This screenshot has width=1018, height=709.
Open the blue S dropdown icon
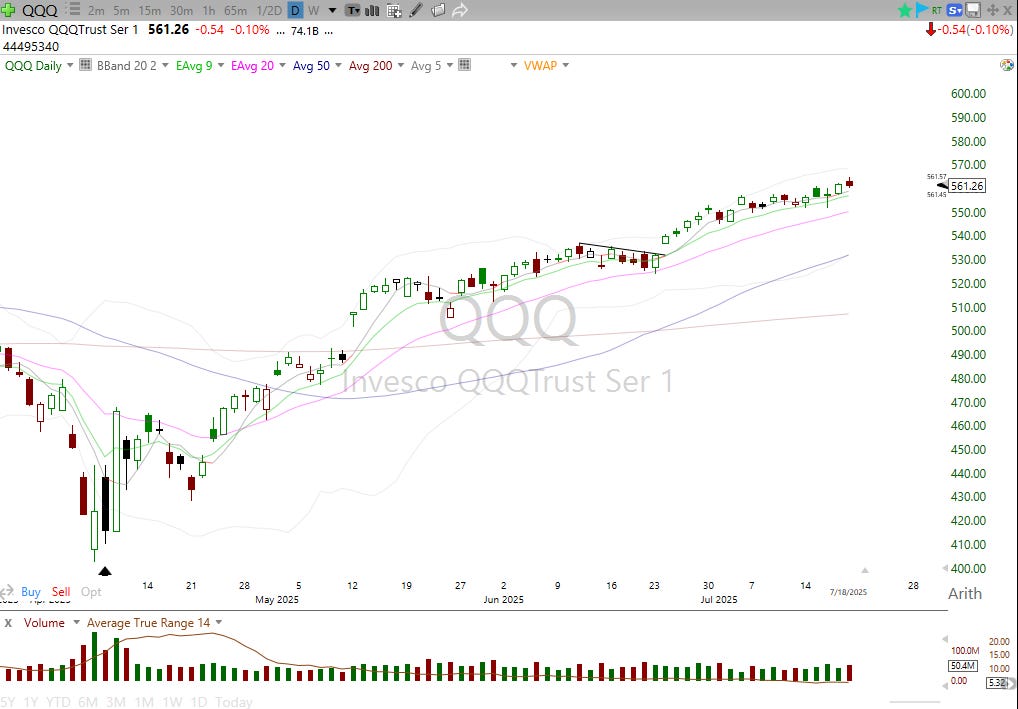click(954, 10)
